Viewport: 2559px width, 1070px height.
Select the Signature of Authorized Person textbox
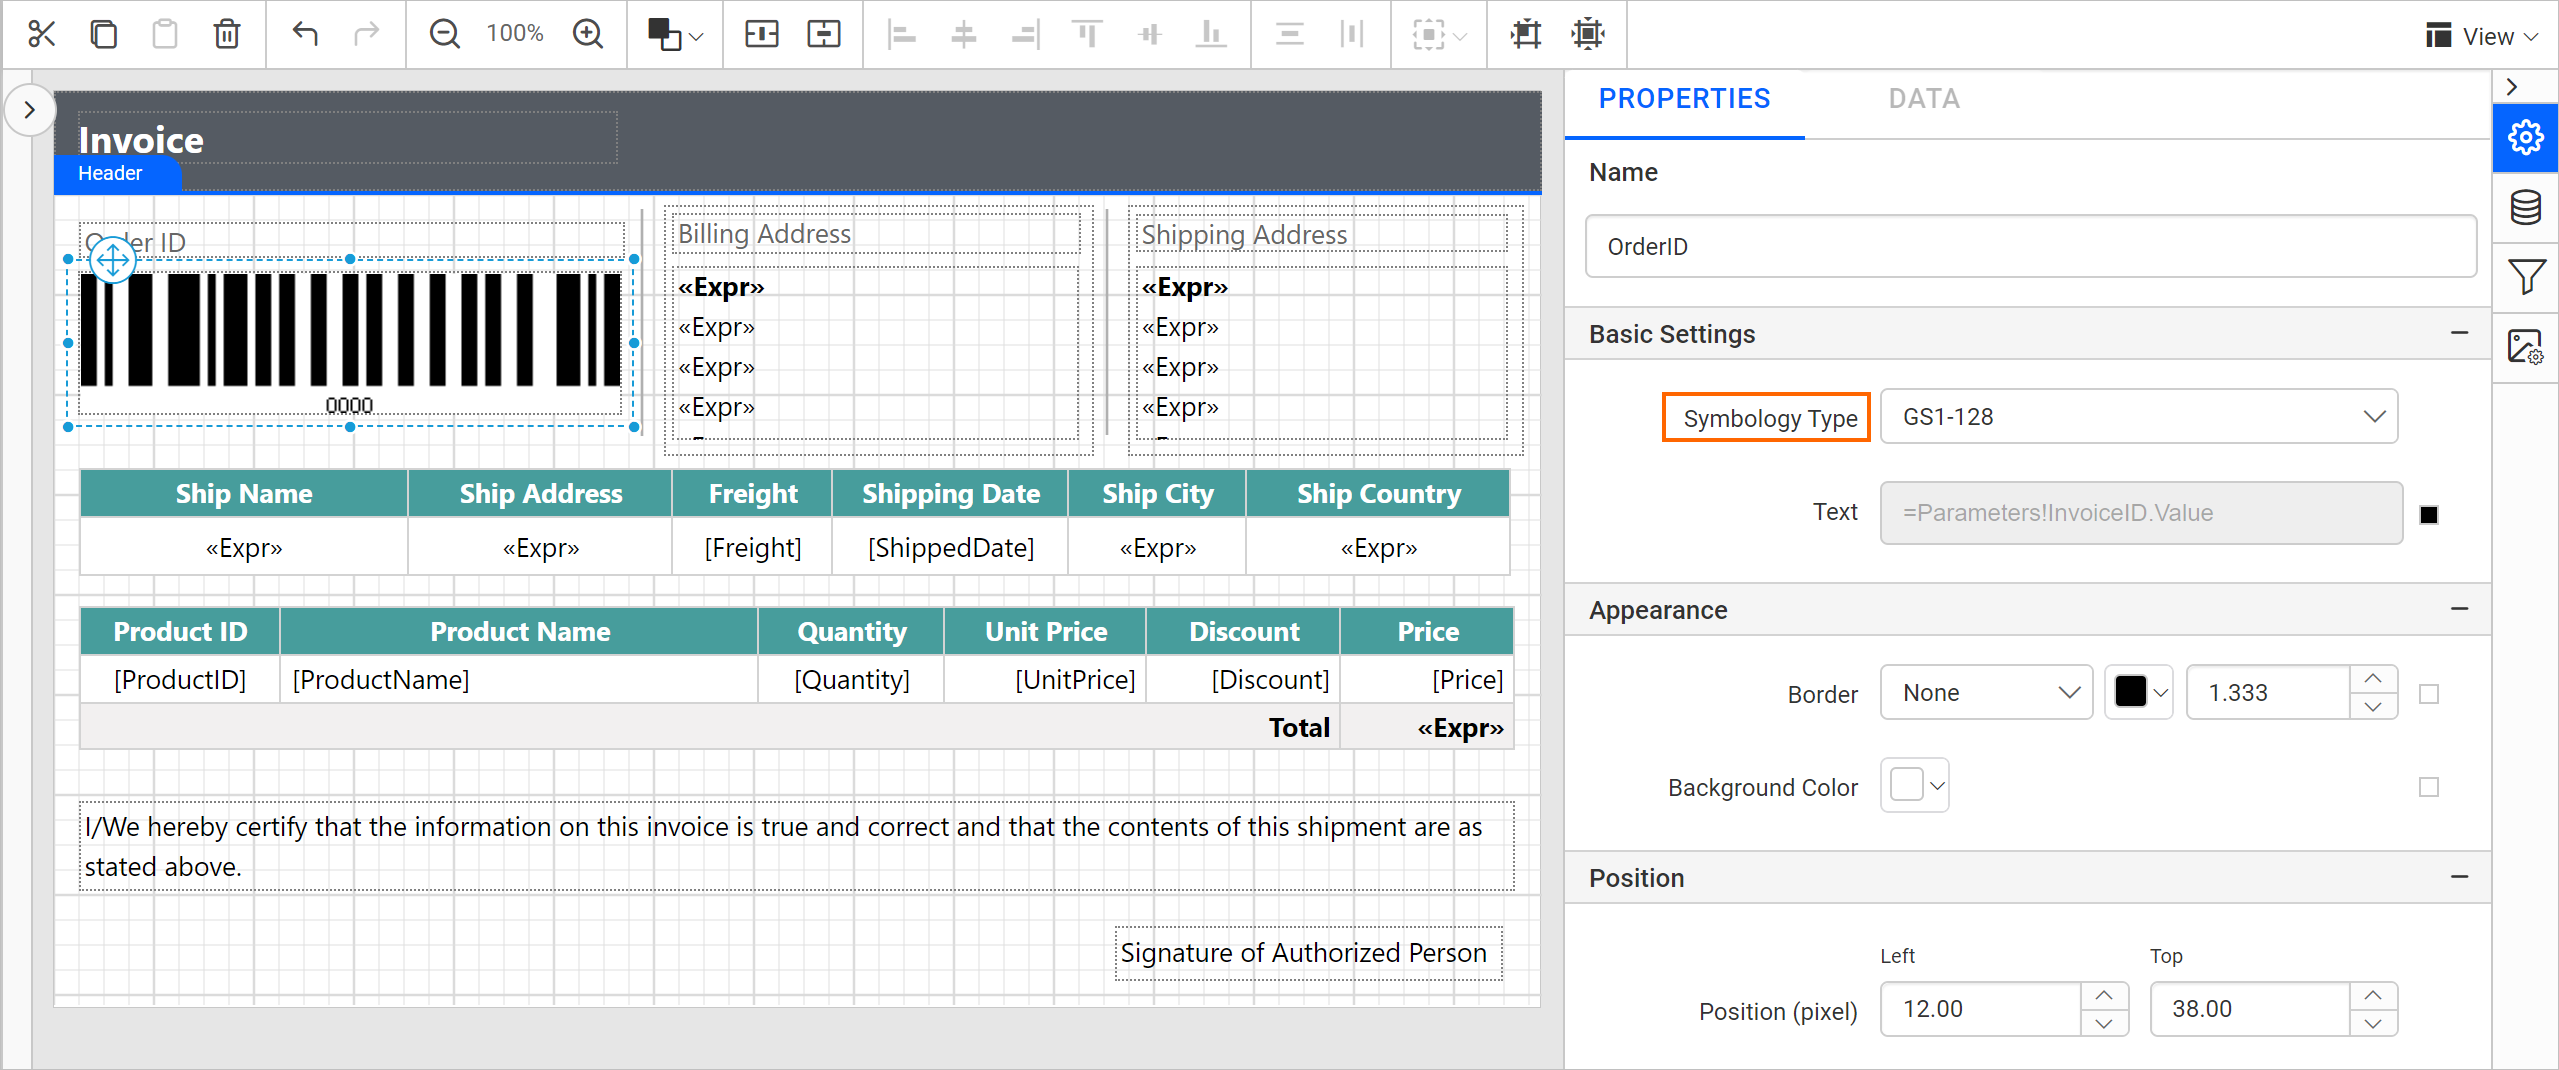tap(1308, 953)
